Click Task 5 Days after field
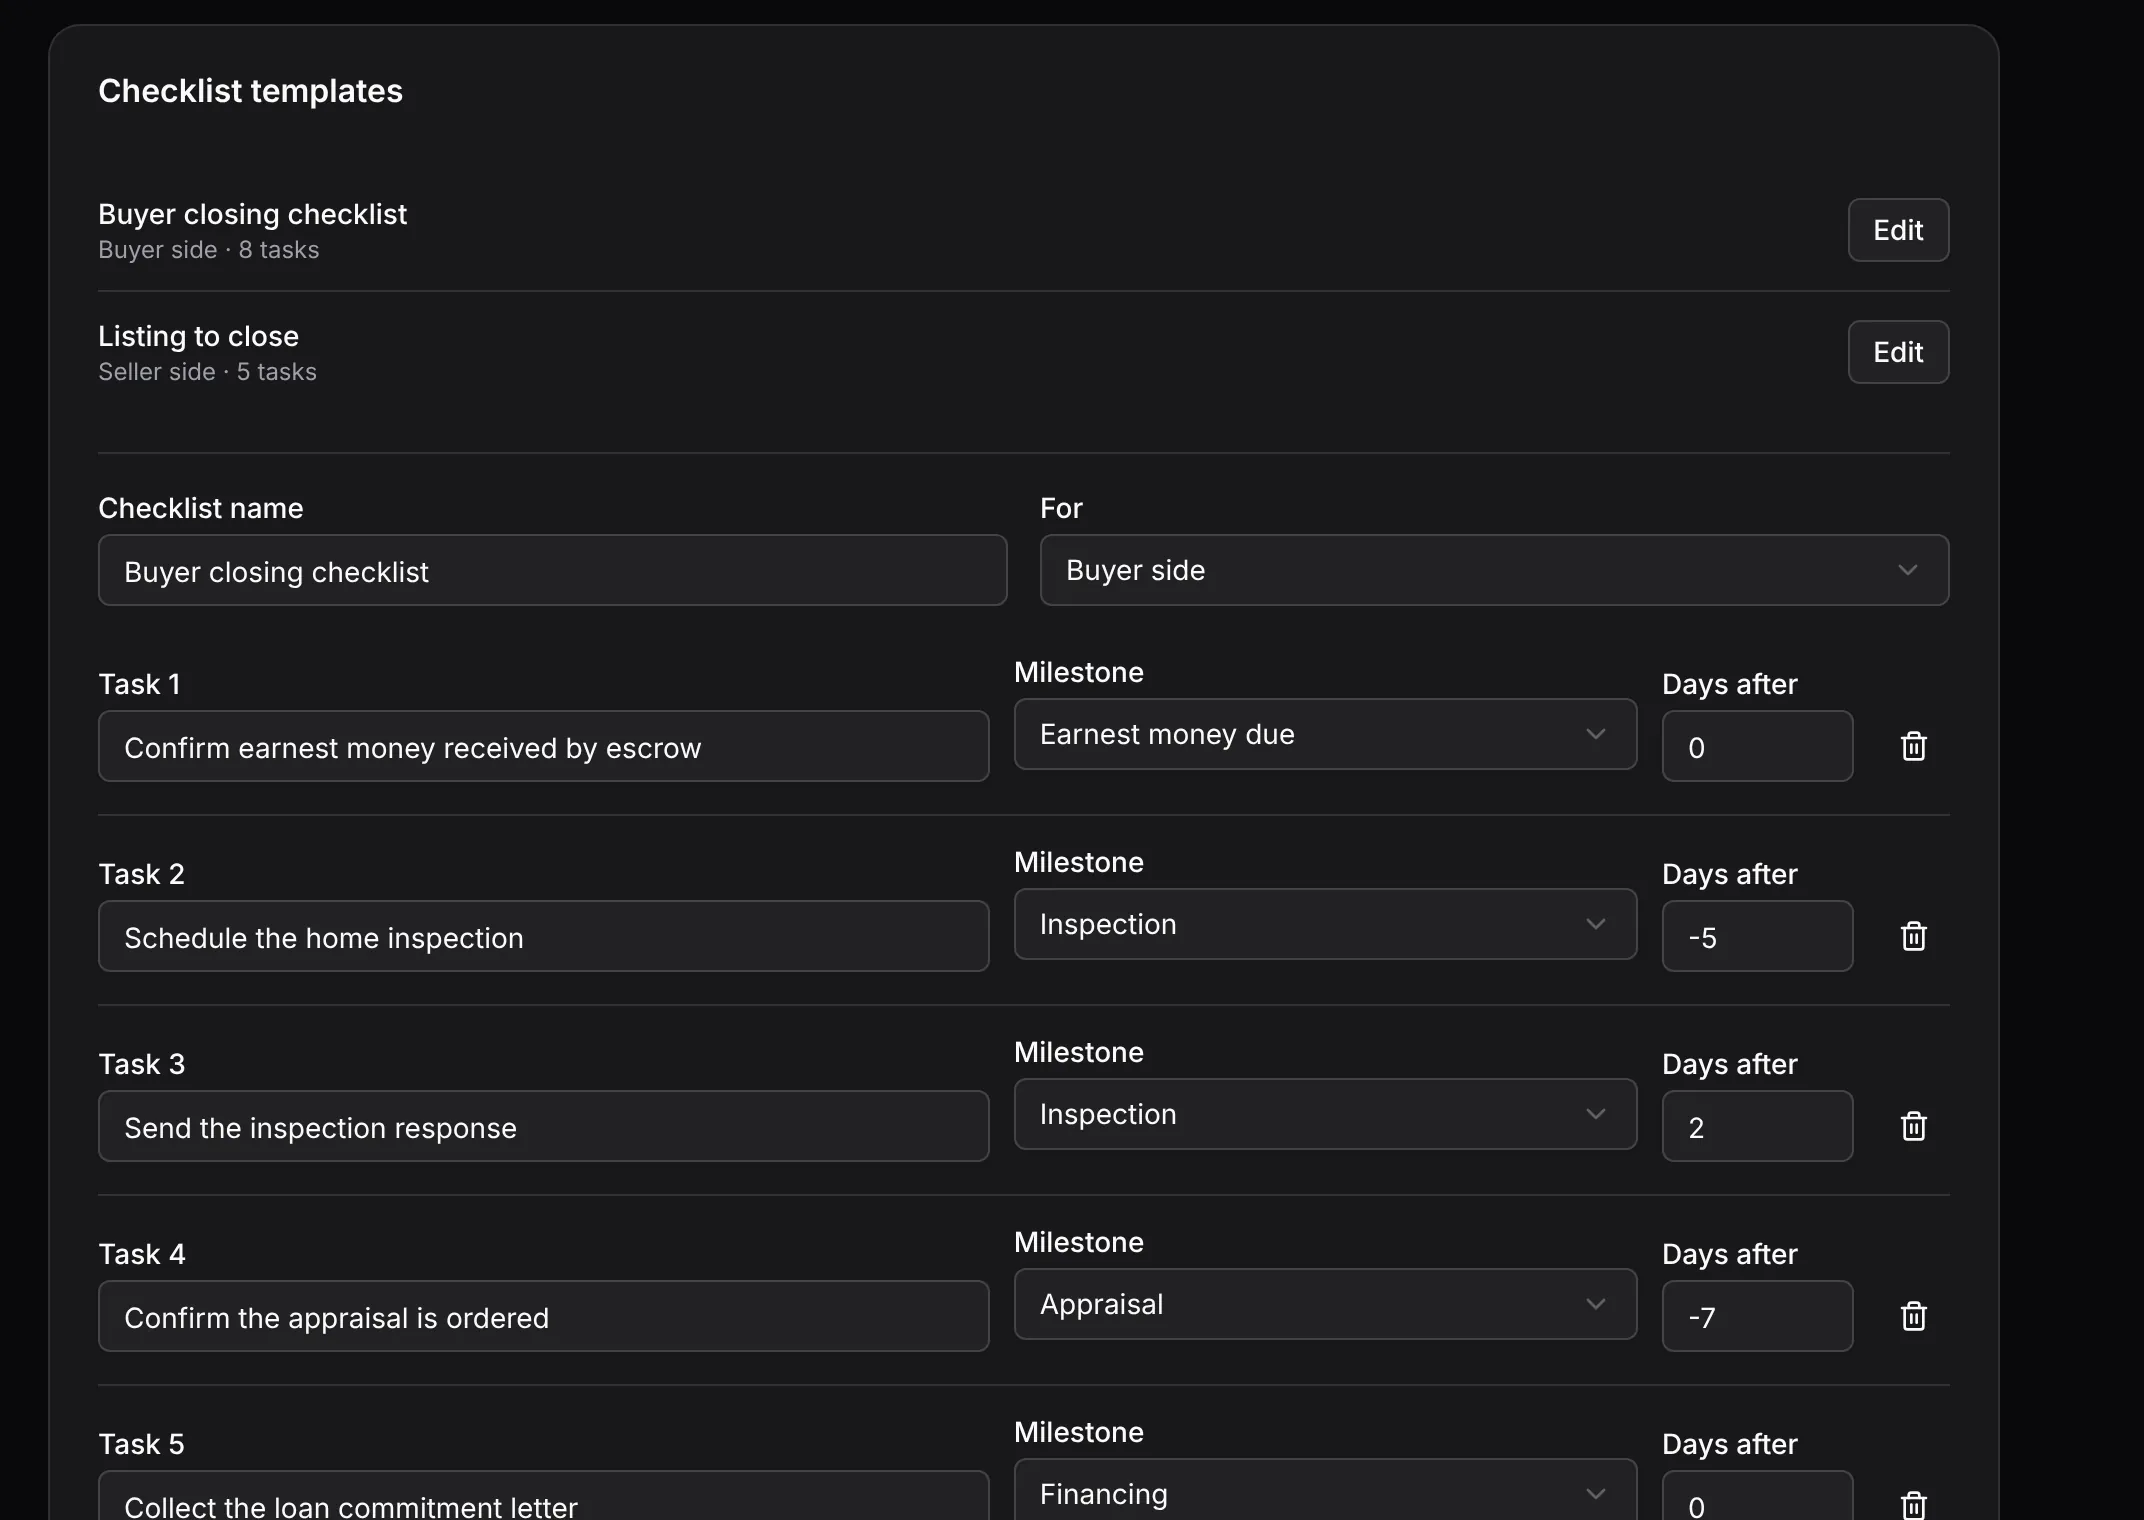 [1757, 1496]
